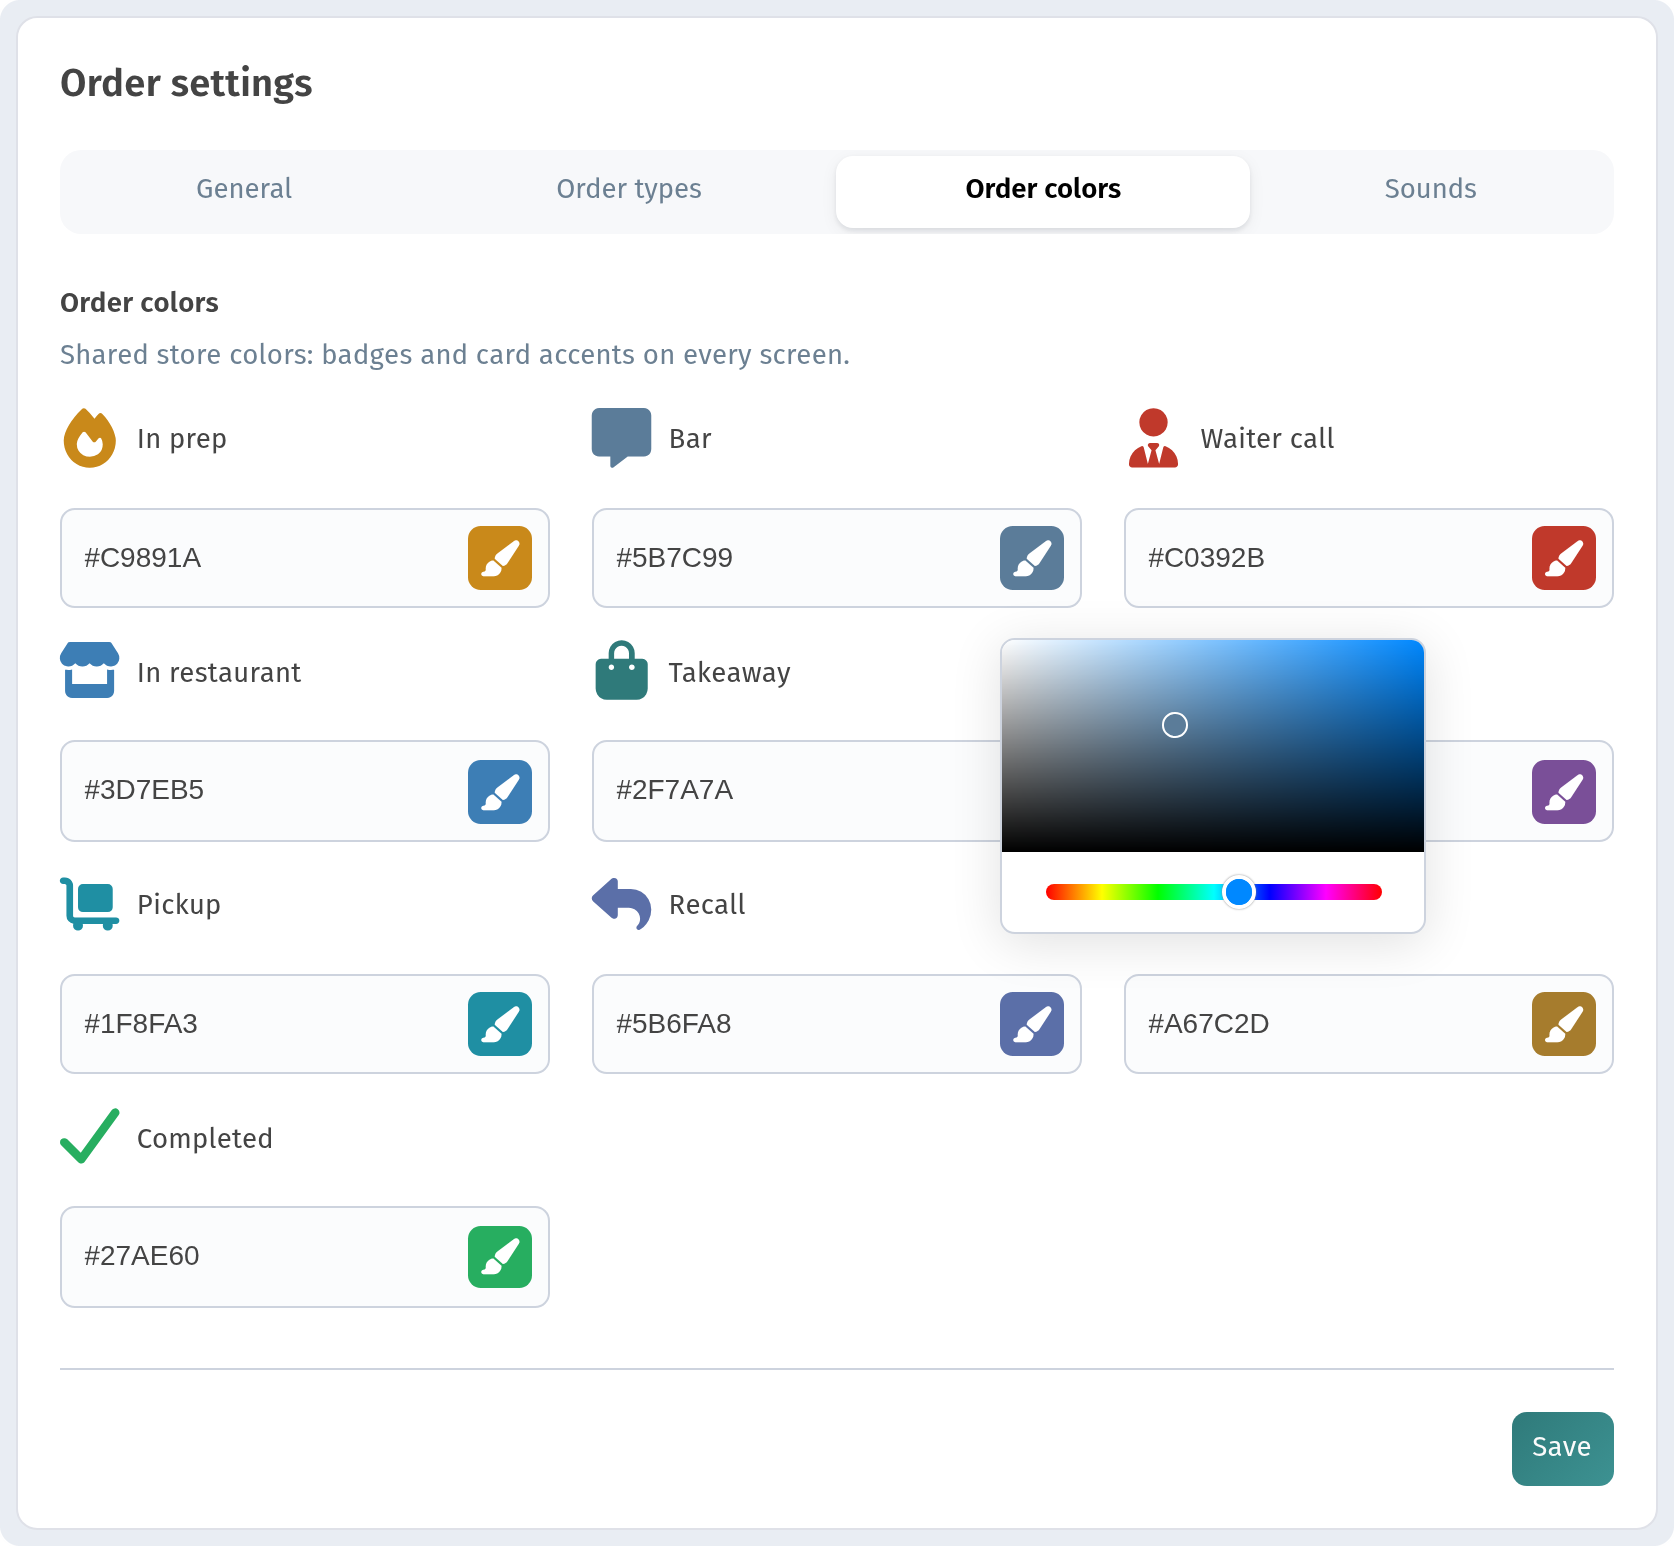
Task: Open the In restaurant color brush picker
Action: (500, 792)
